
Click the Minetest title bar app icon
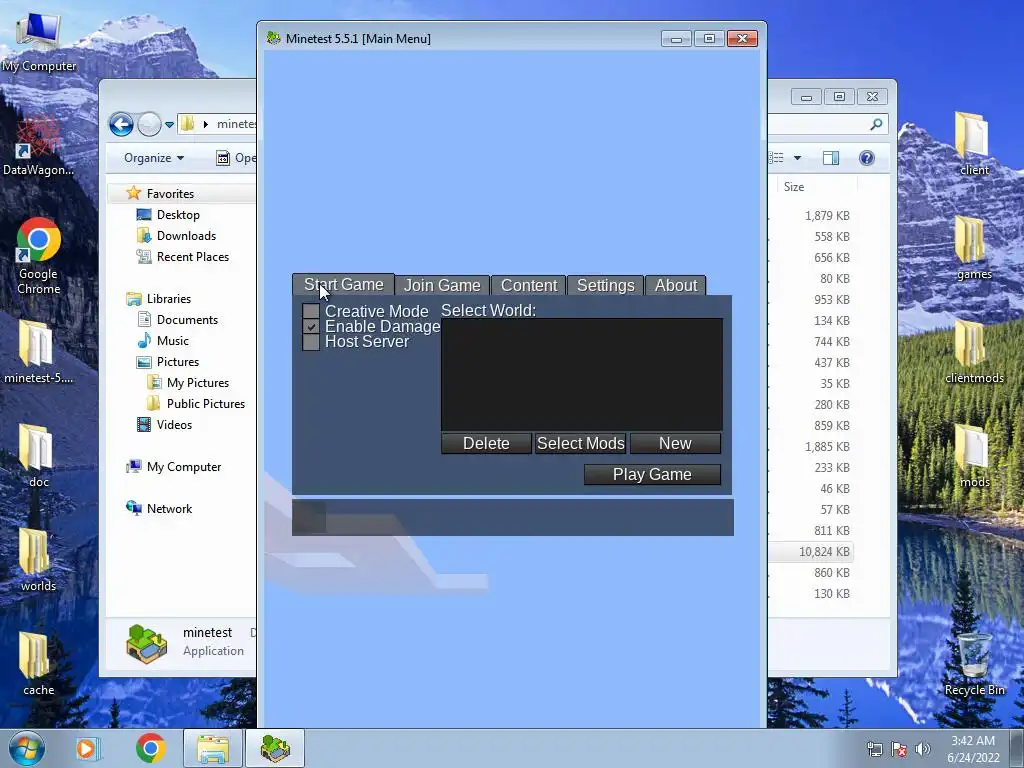point(274,38)
